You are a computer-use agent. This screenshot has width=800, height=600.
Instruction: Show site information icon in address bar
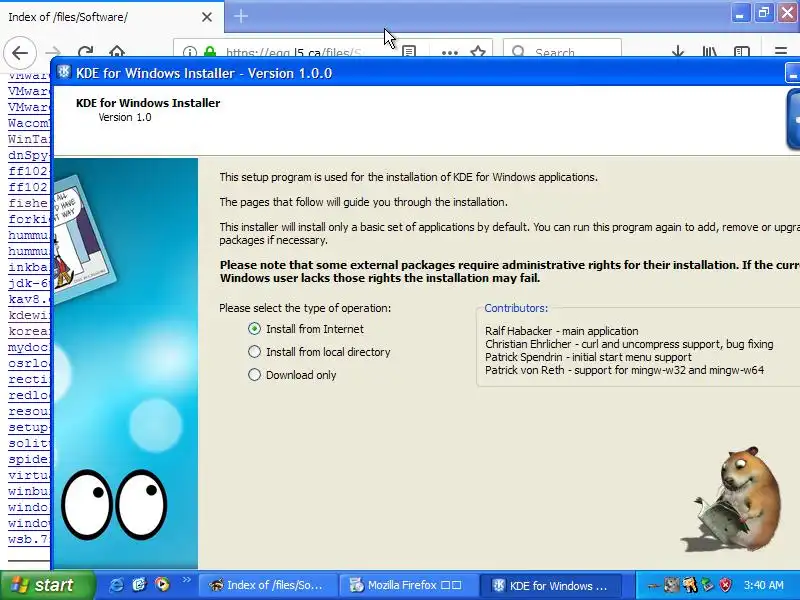click(190, 52)
